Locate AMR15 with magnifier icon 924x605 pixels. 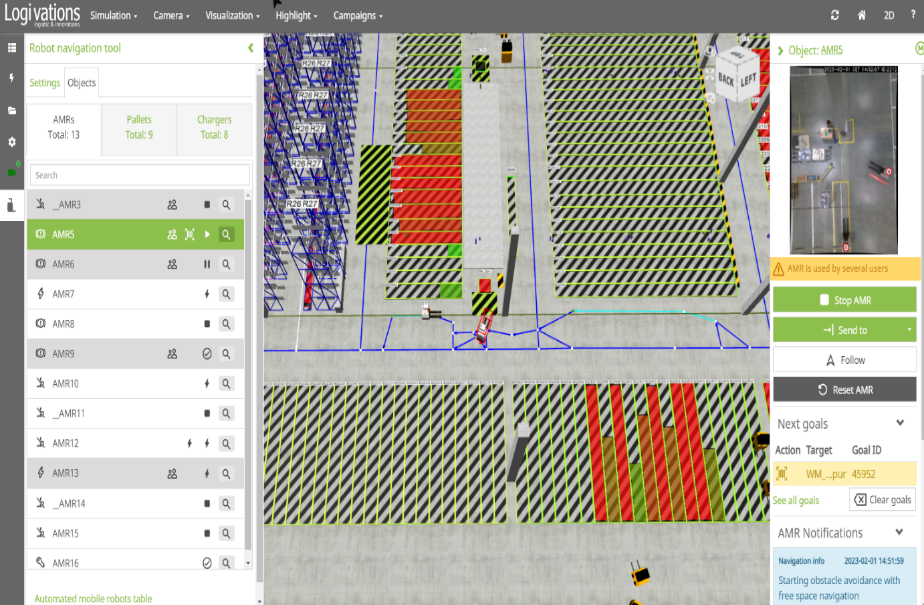(226, 533)
